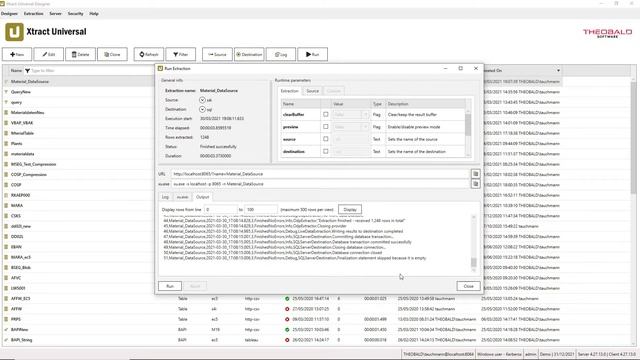Open the Server menu
The image size is (640, 360).
[56, 13]
